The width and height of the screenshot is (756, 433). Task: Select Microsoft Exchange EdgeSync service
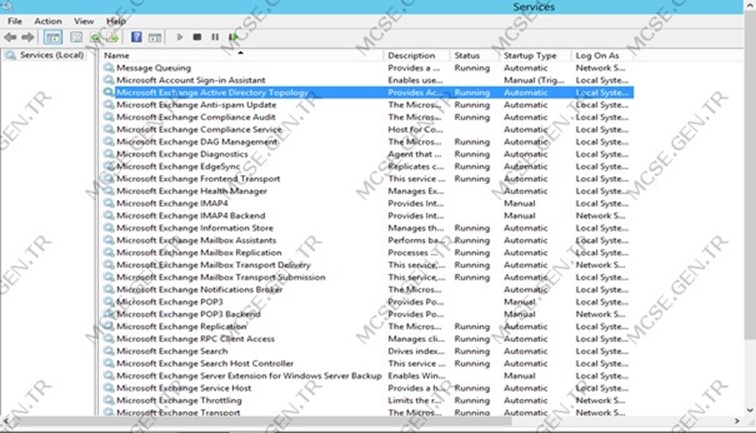[178, 166]
